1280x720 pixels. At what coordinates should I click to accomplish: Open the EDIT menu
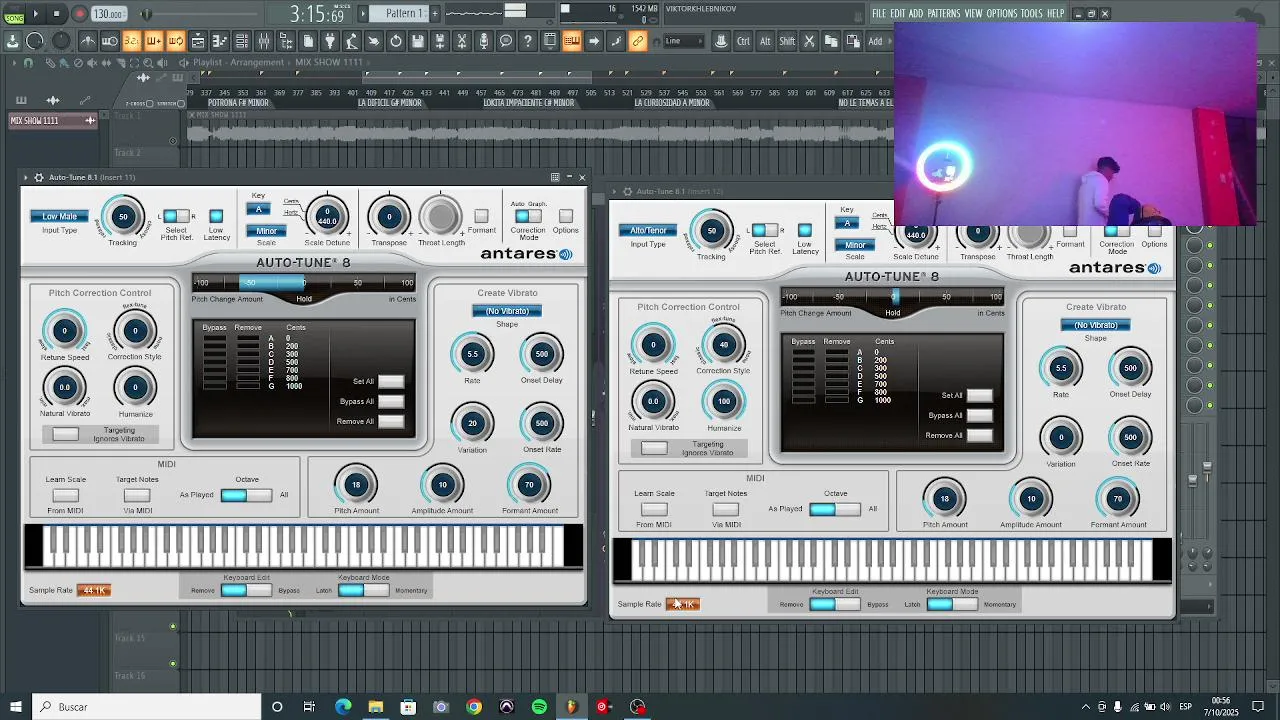[898, 13]
